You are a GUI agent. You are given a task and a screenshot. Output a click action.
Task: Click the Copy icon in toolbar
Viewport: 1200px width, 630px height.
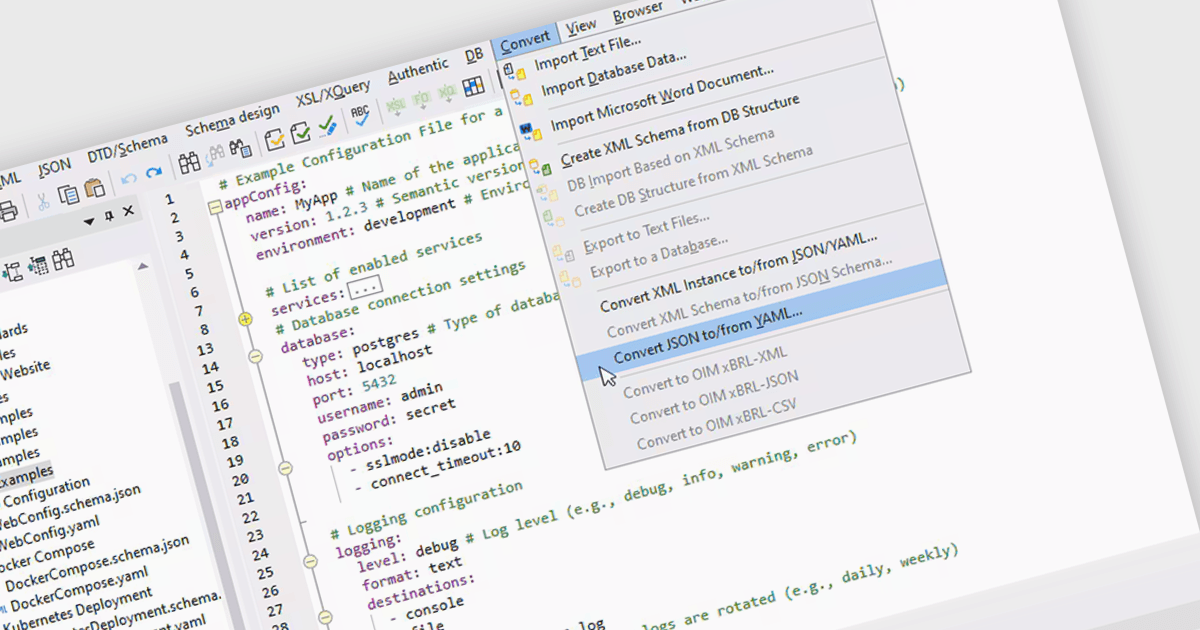(69, 195)
